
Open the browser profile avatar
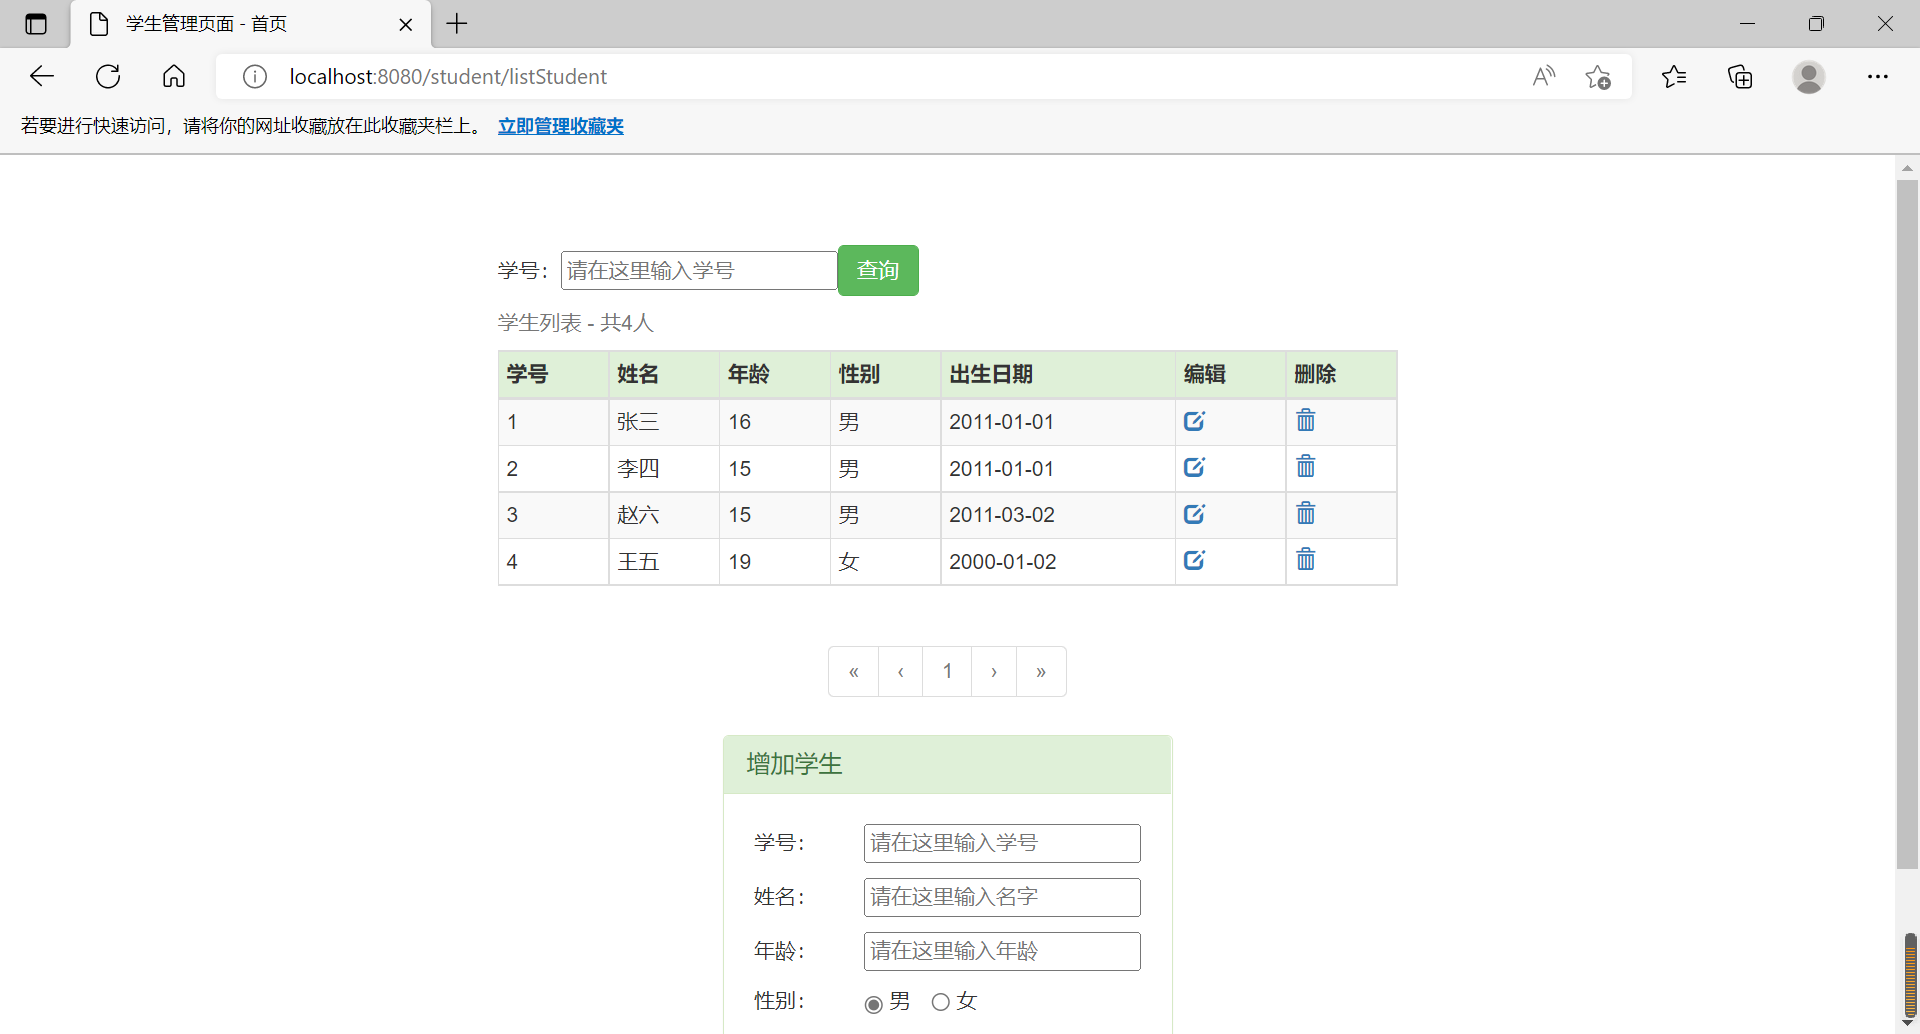coord(1809,77)
